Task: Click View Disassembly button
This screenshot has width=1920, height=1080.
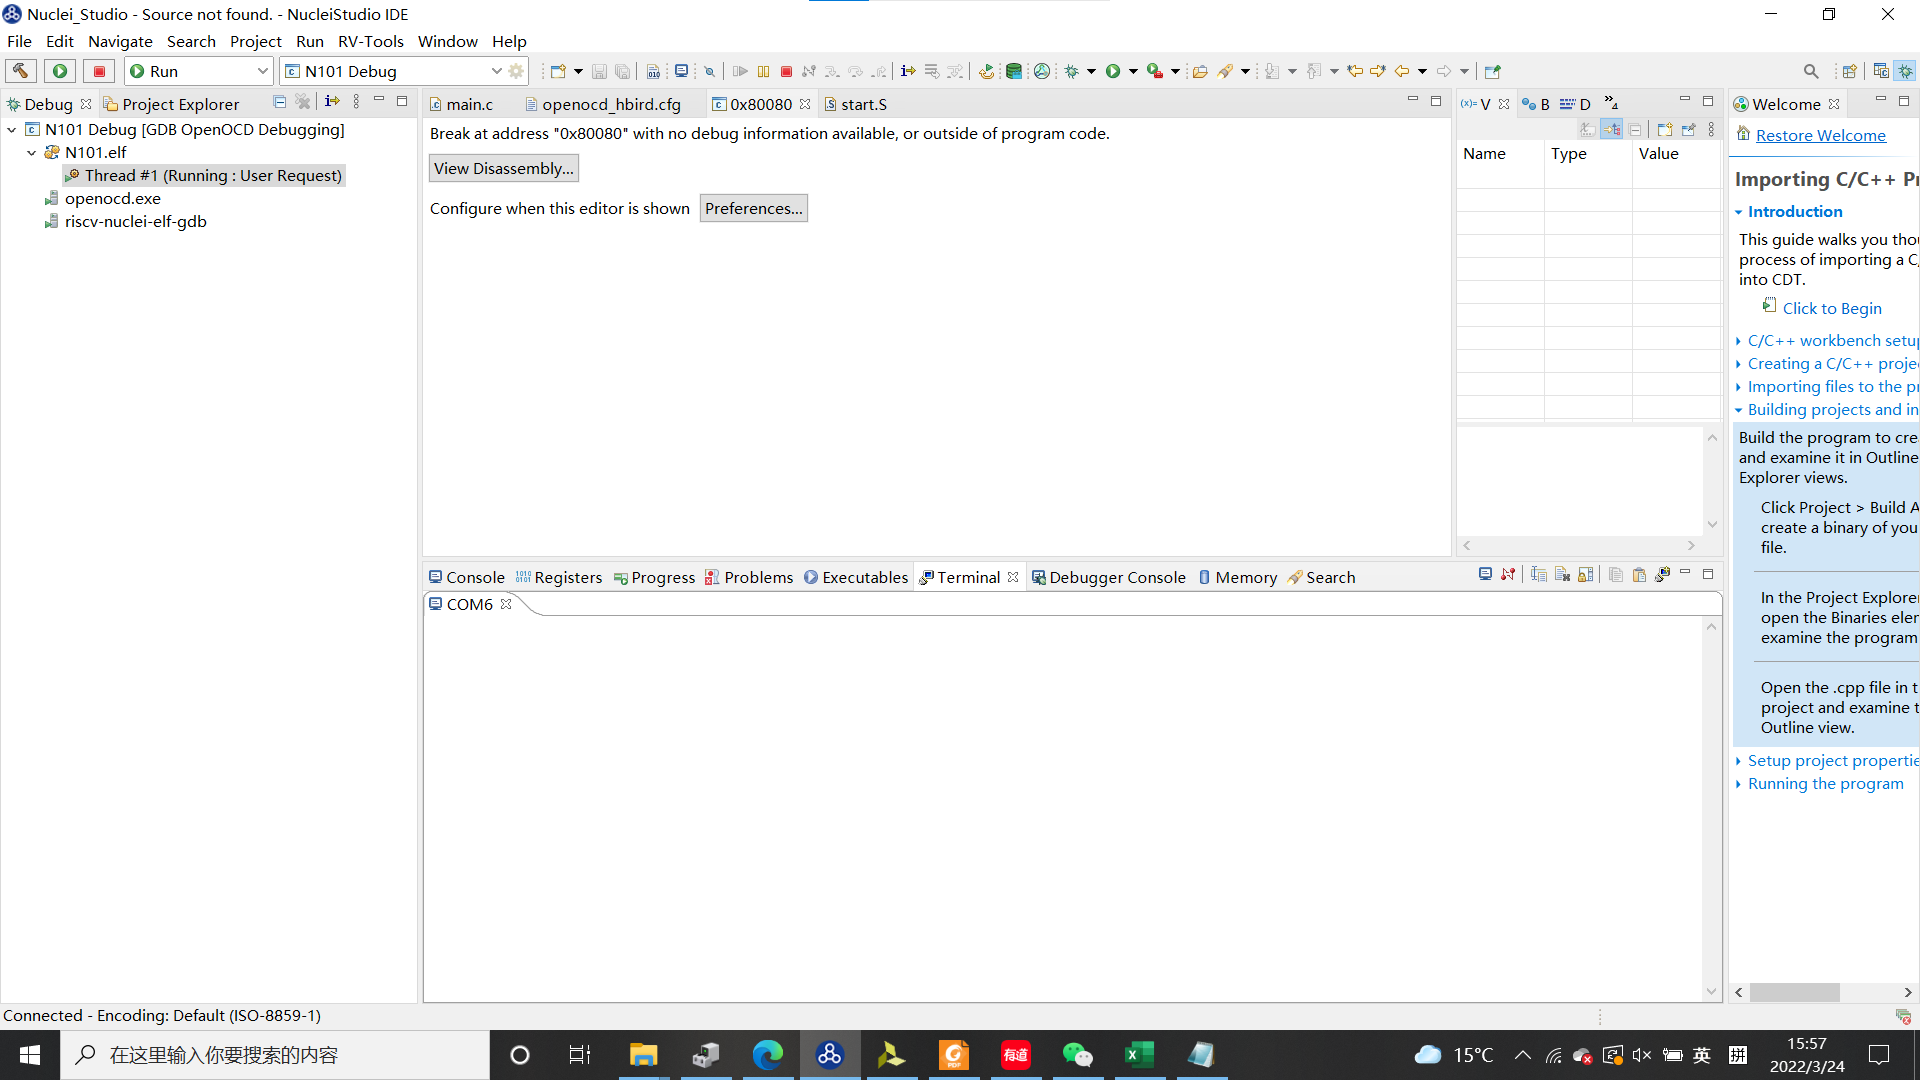Action: (x=502, y=167)
